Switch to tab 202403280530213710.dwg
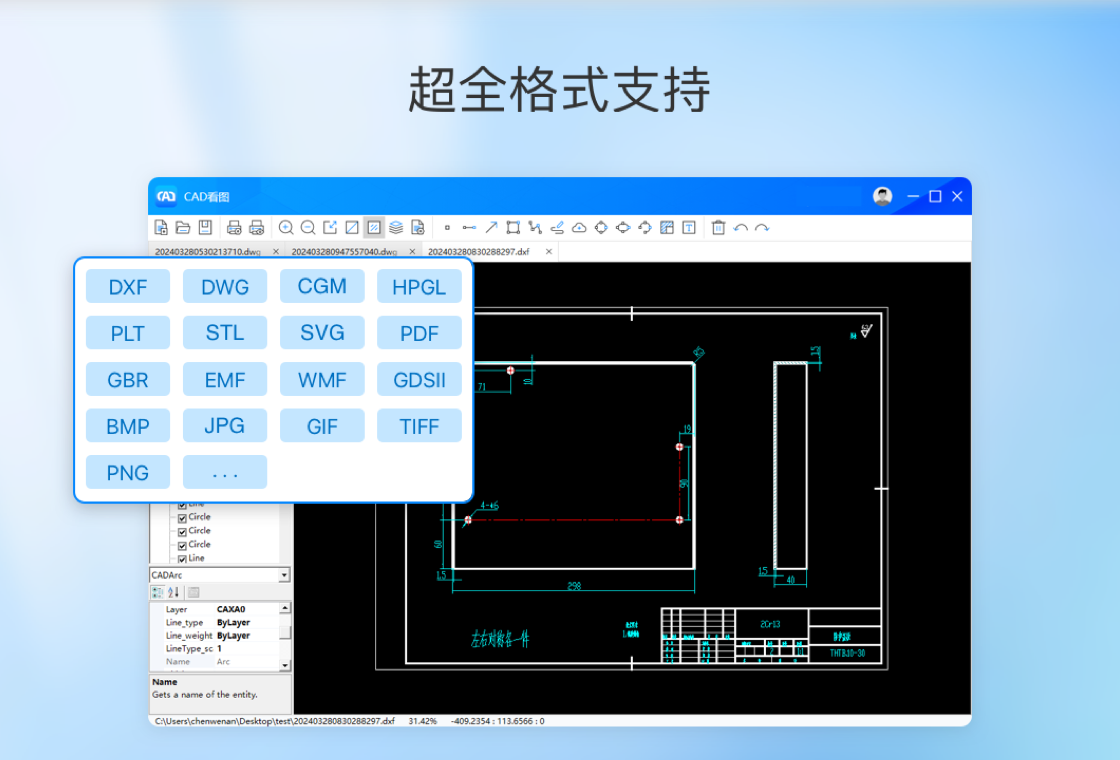Viewport: 1120px width, 760px height. [208, 251]
